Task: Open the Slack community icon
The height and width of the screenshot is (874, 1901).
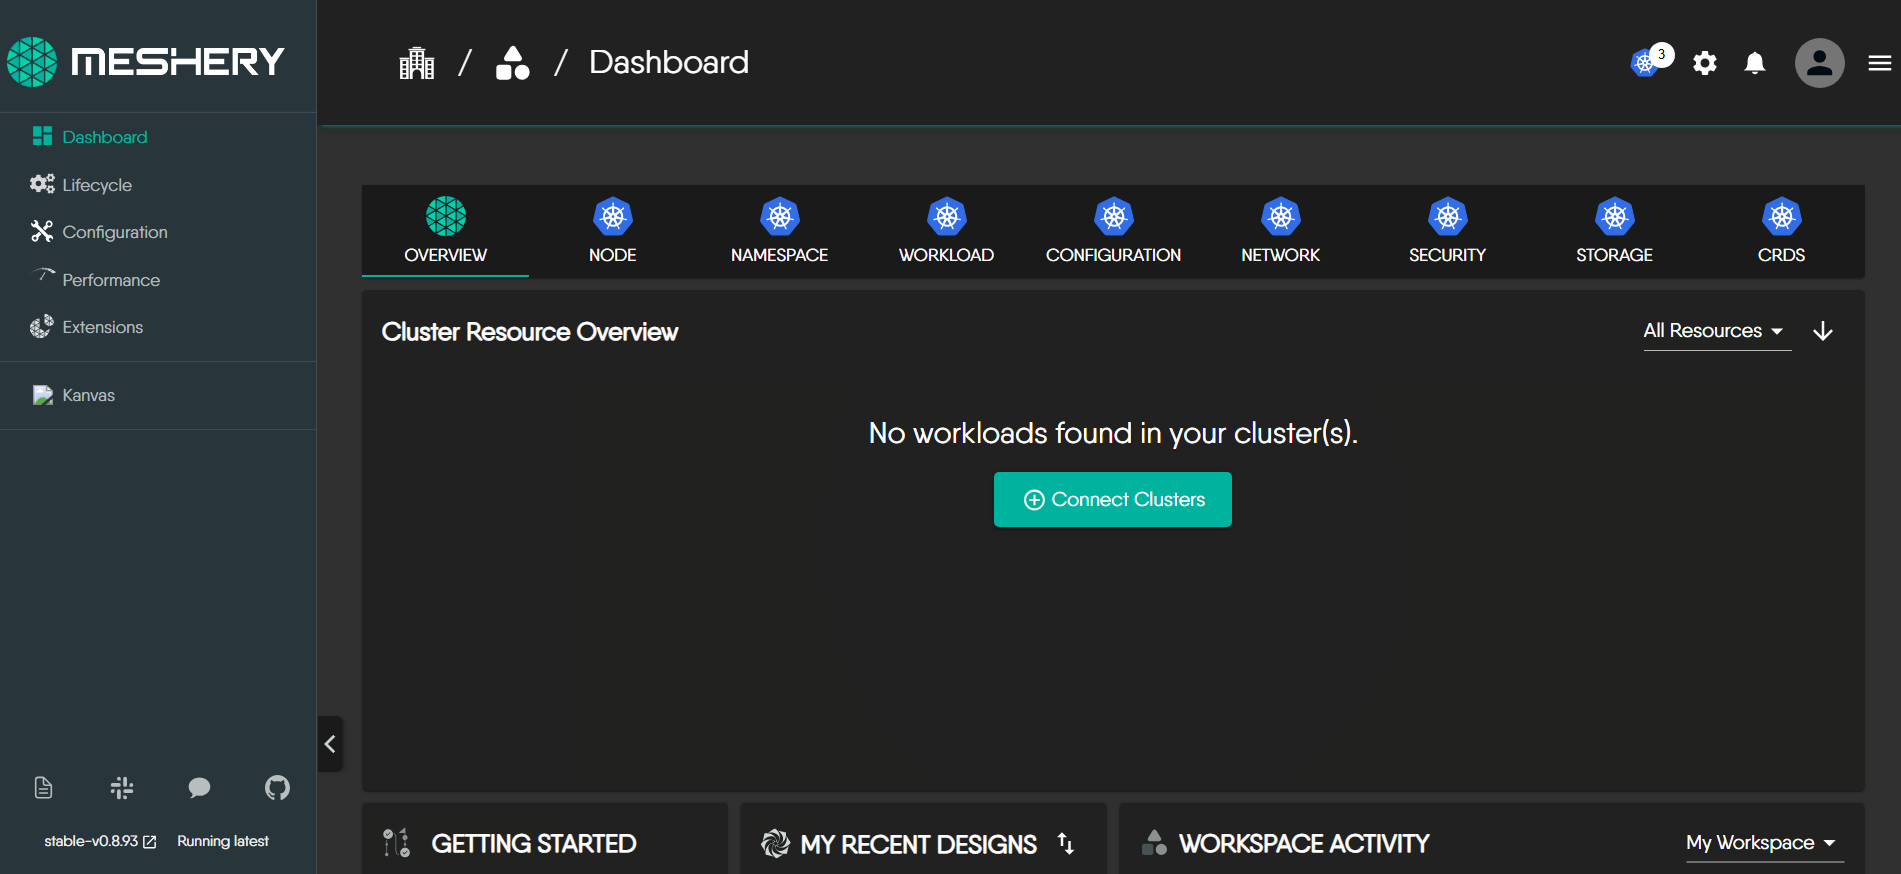Action: (x=122, y=788)
